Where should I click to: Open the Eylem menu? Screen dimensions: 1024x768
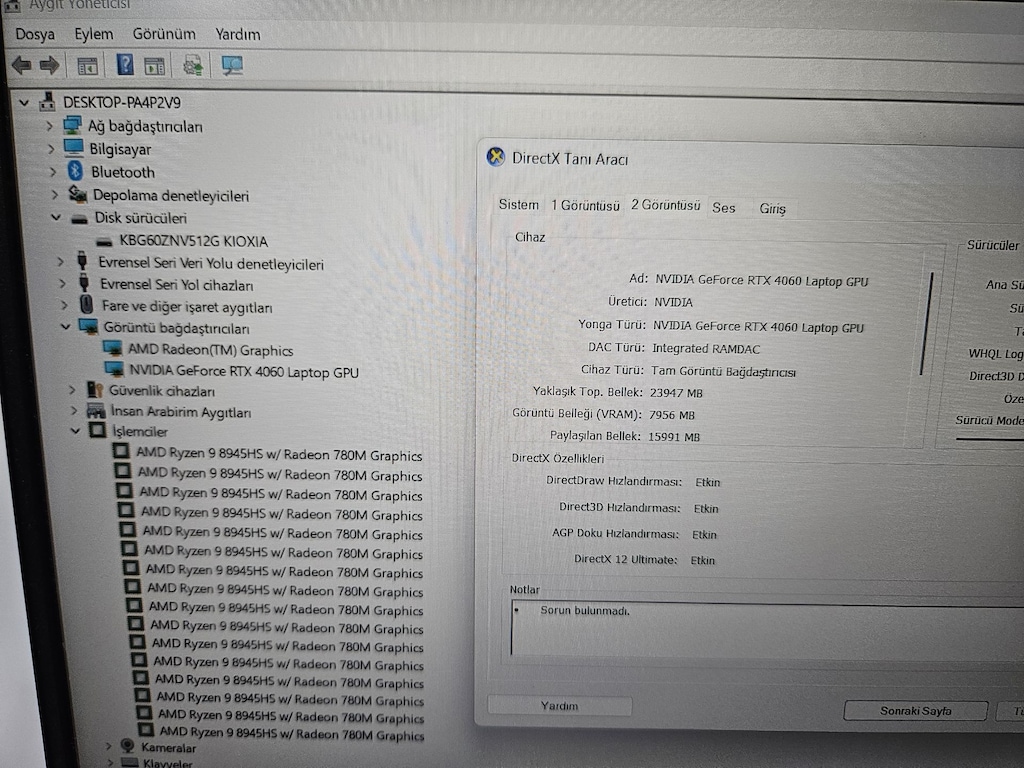[x=93, y=33]
